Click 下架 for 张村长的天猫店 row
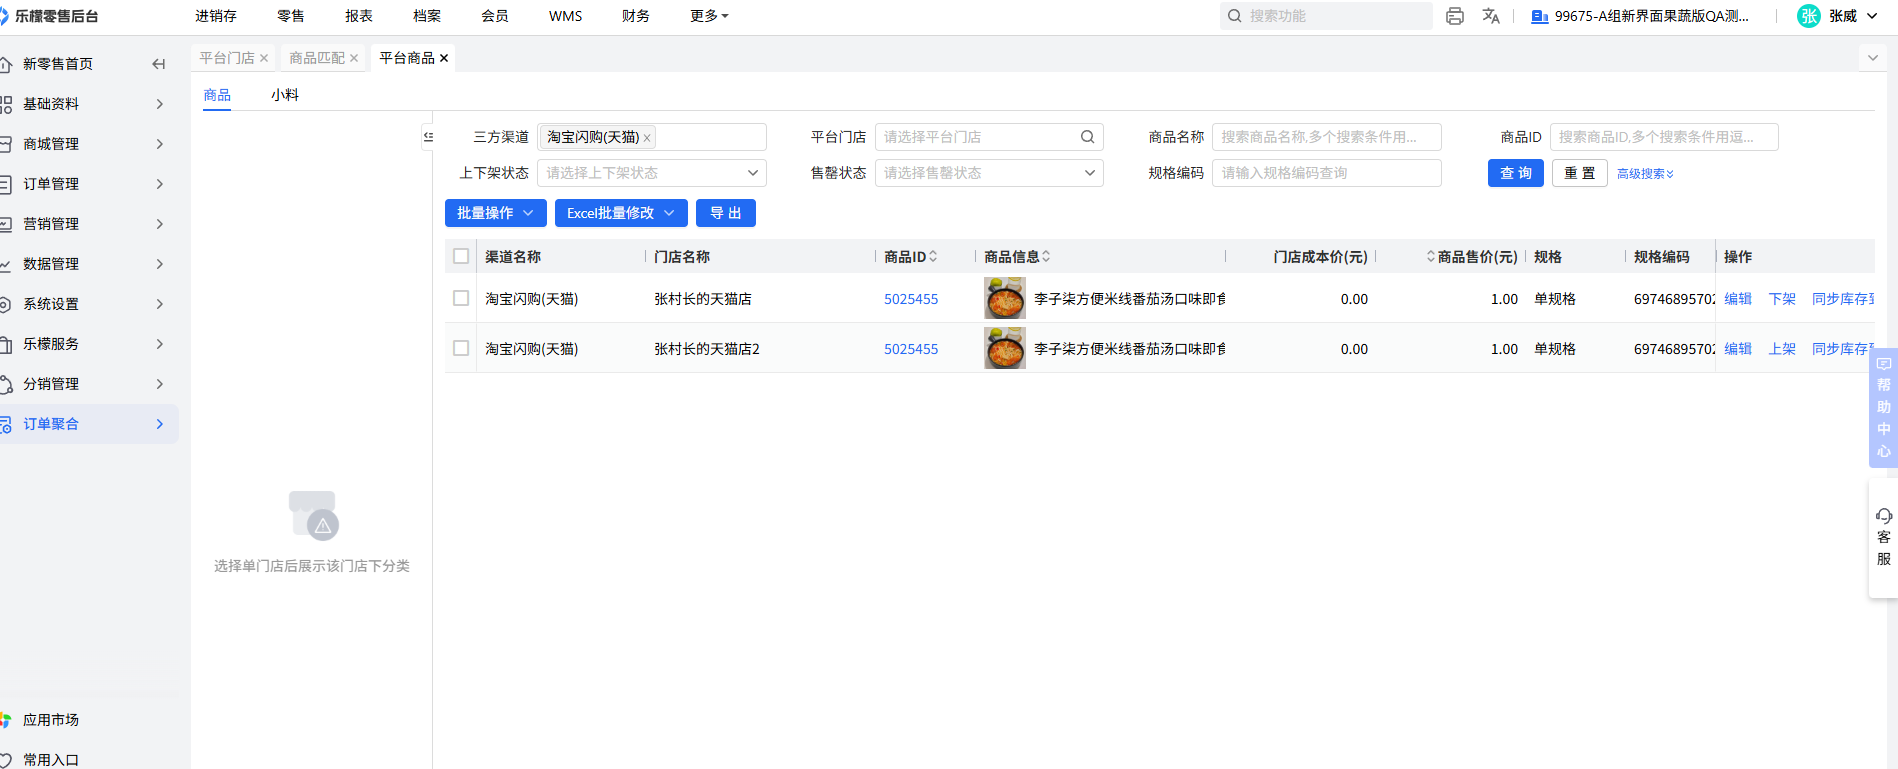This screenshot has width=1898, height=769. (x=1782, y=299)
